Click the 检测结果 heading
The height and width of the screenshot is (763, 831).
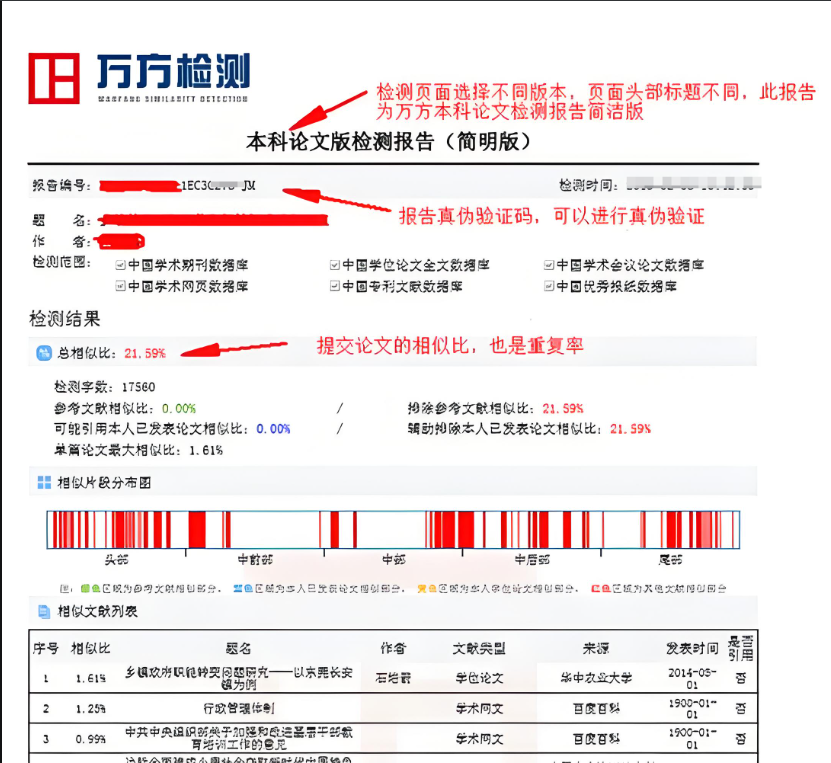click(64, 319)
